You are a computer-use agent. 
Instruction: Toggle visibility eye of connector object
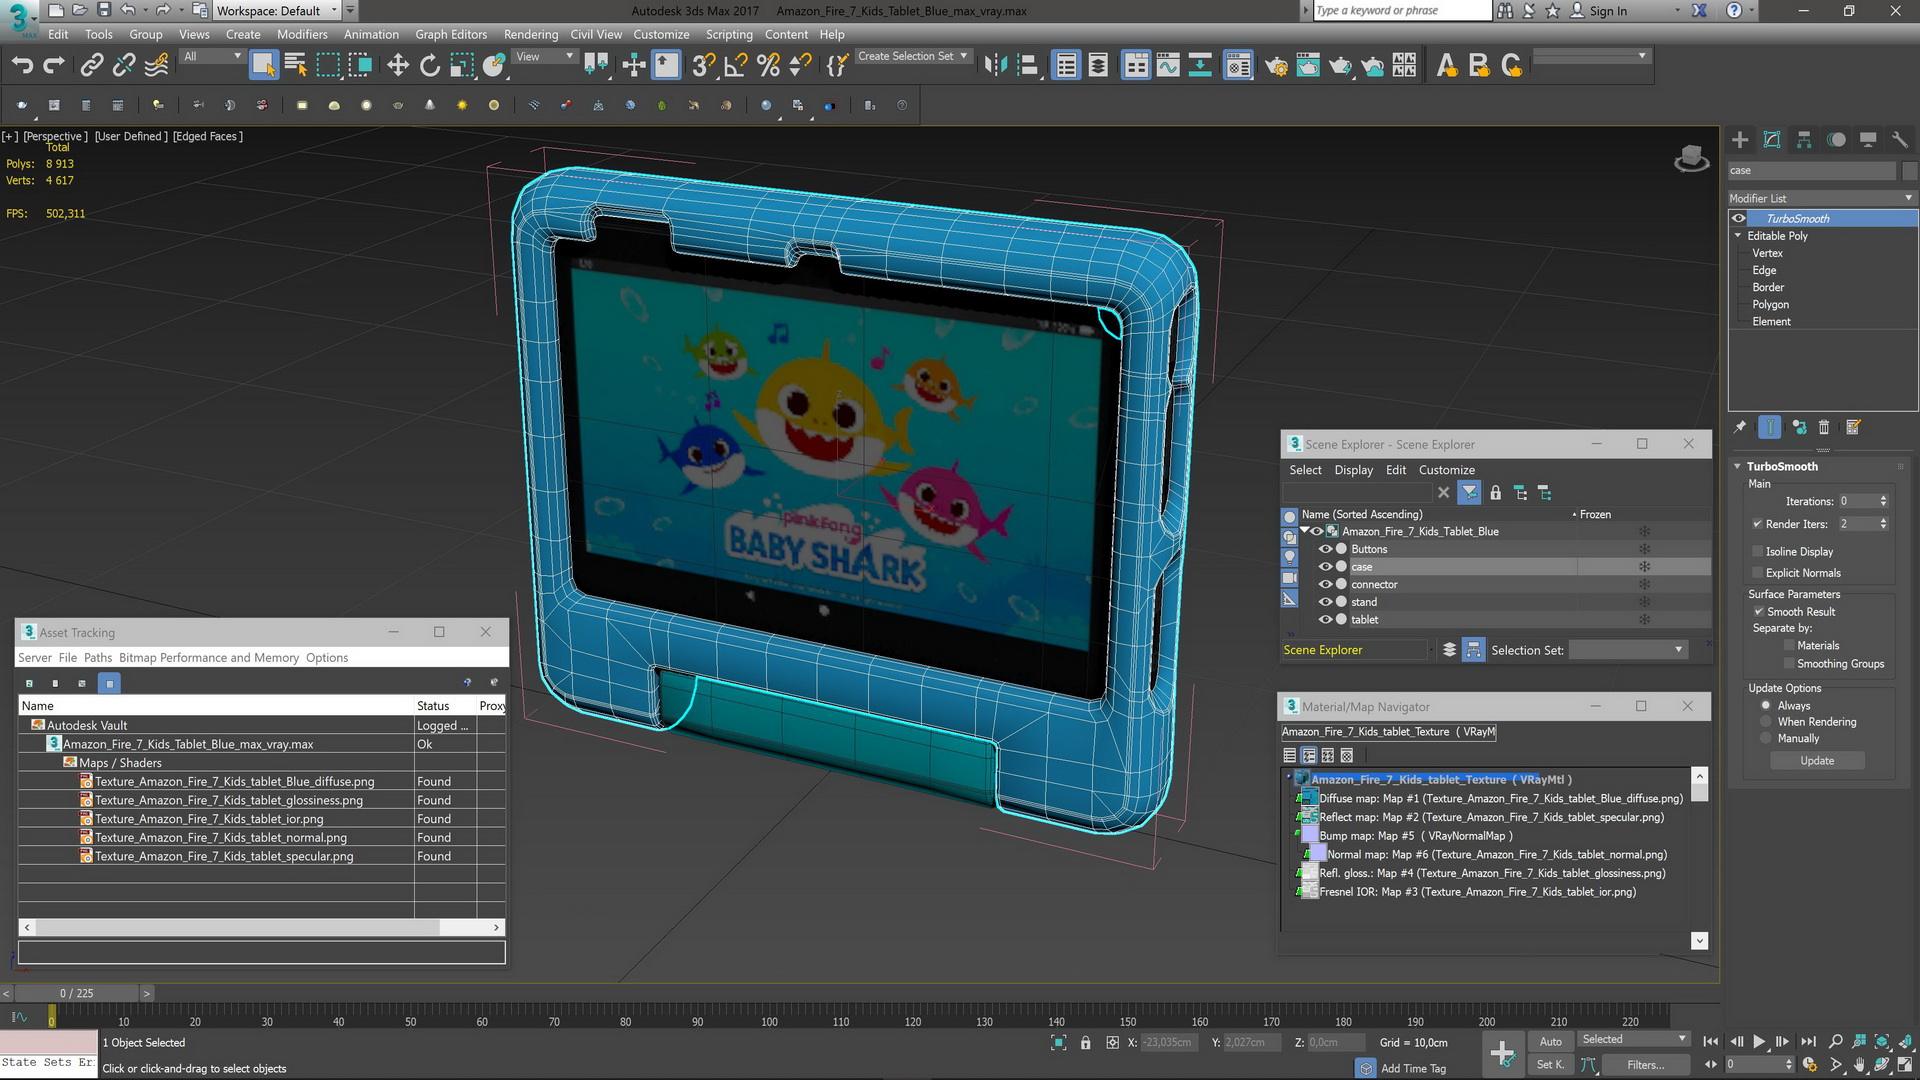tap(1325, 584)
